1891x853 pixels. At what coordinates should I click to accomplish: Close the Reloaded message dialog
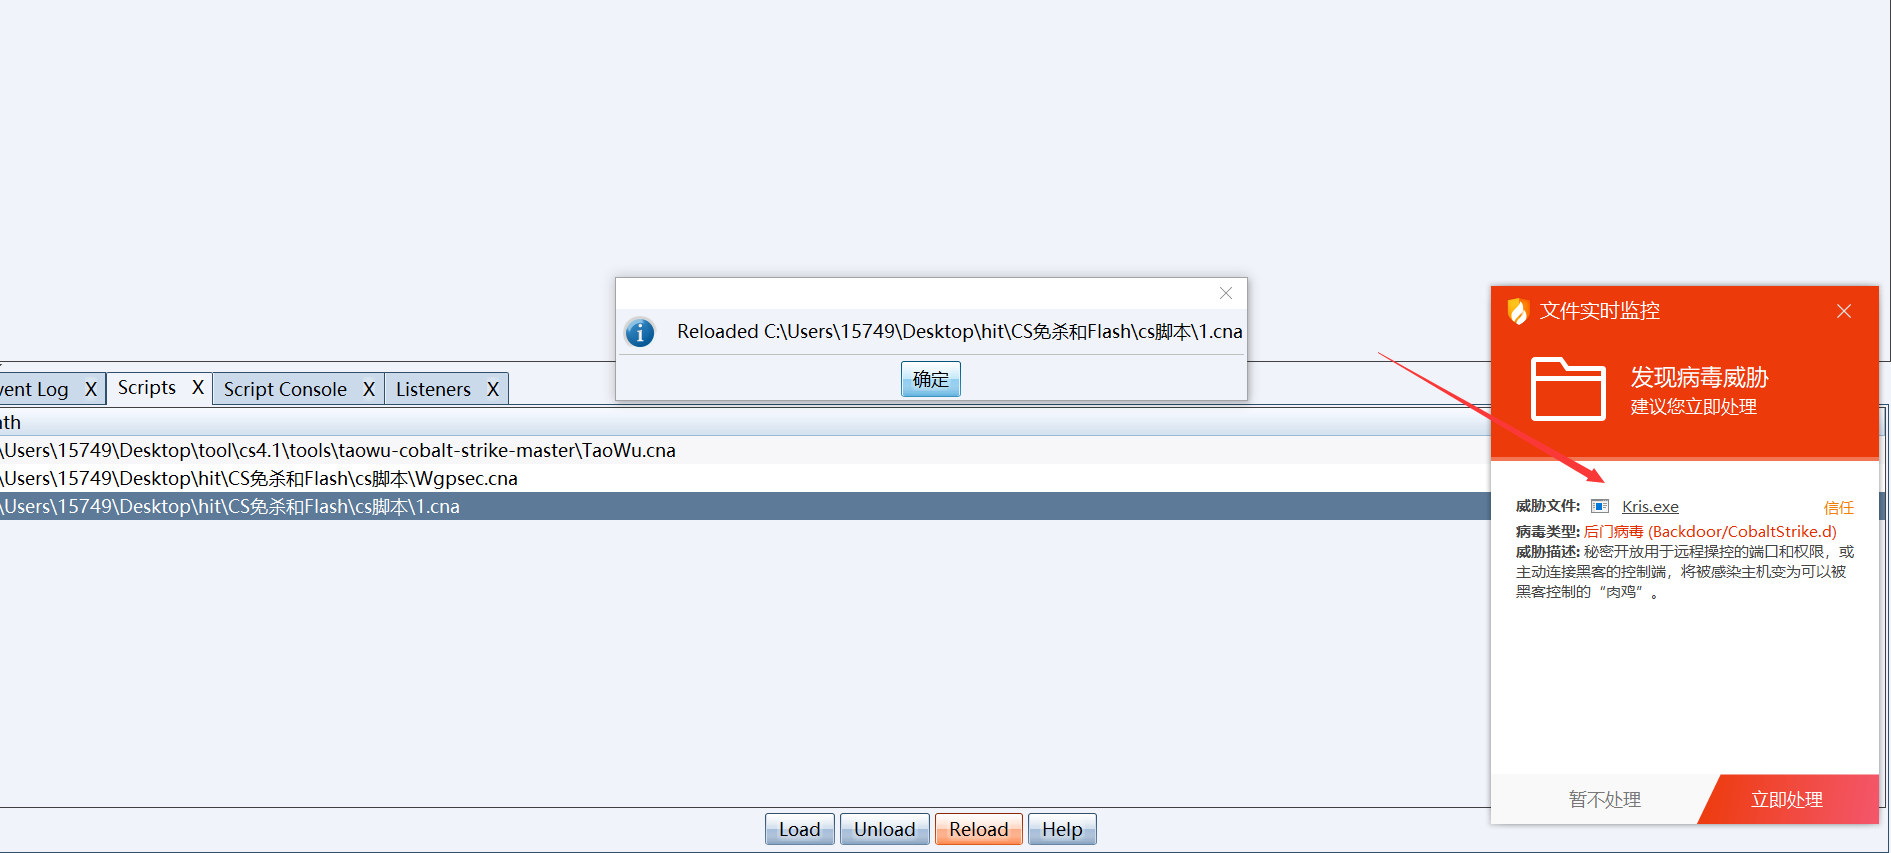coord(1225,293)
